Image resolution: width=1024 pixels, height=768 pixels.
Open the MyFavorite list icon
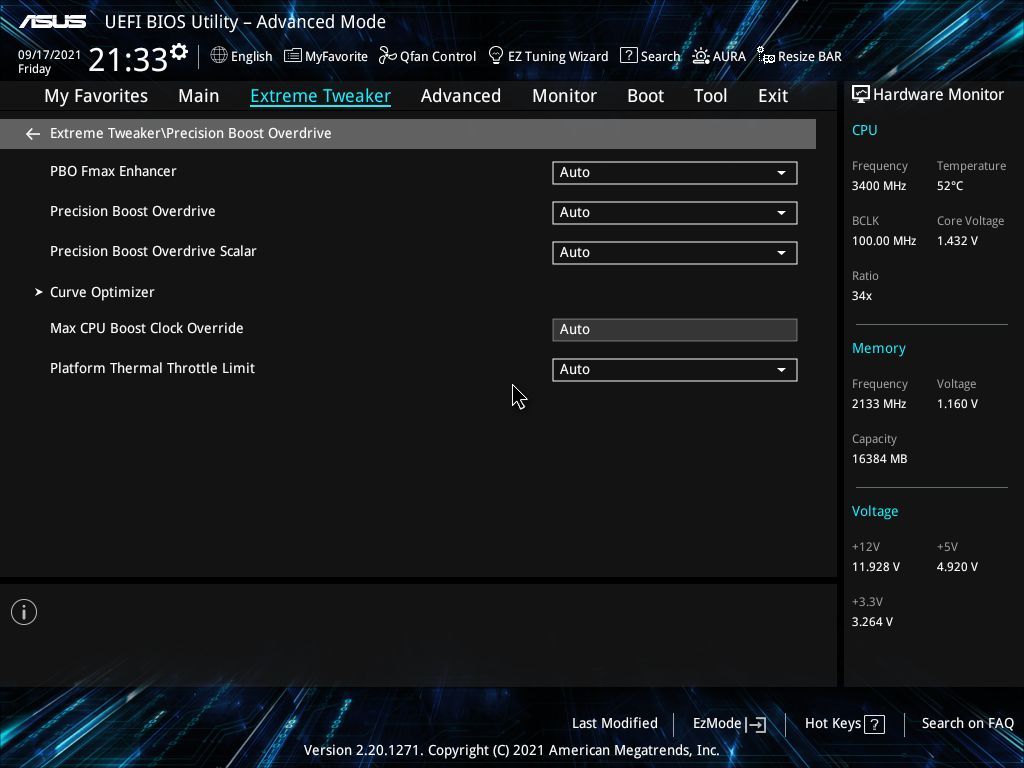(x=293, y=56)
